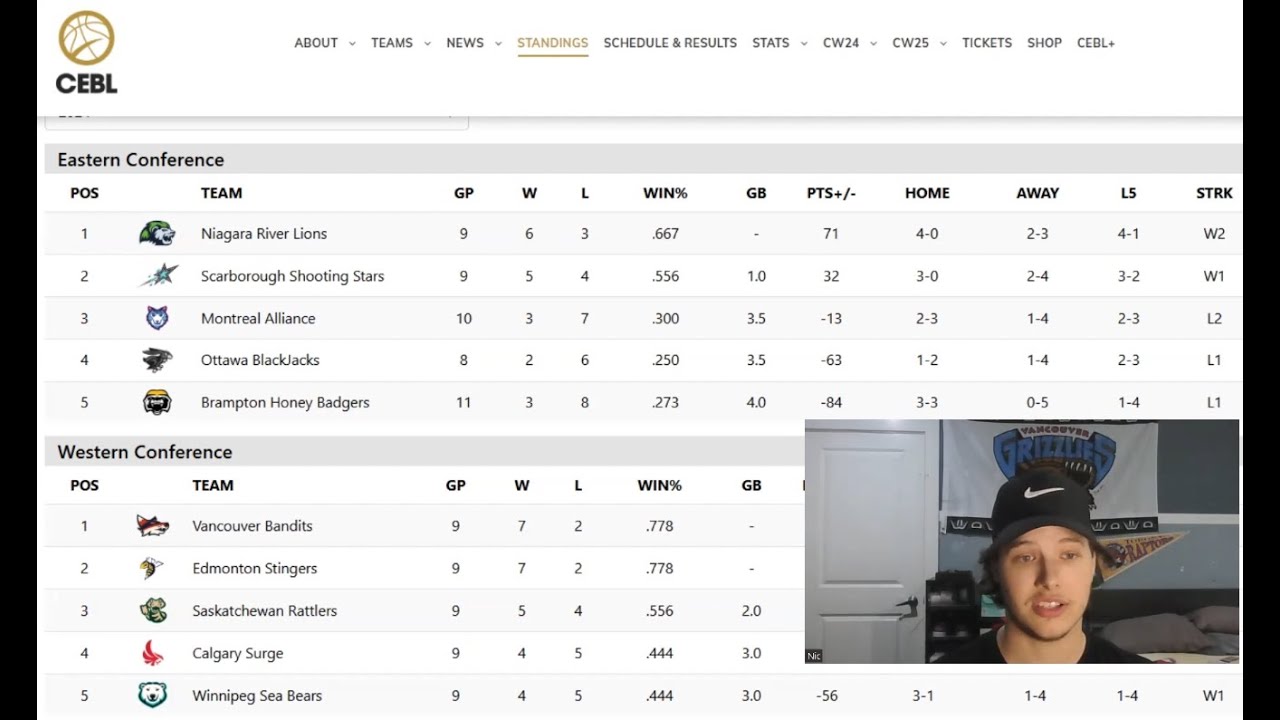The width and height of the screenshot is (1280, 720).
Task: Click Eastern PTS+/- column header
Action: [x=831, y=193]
